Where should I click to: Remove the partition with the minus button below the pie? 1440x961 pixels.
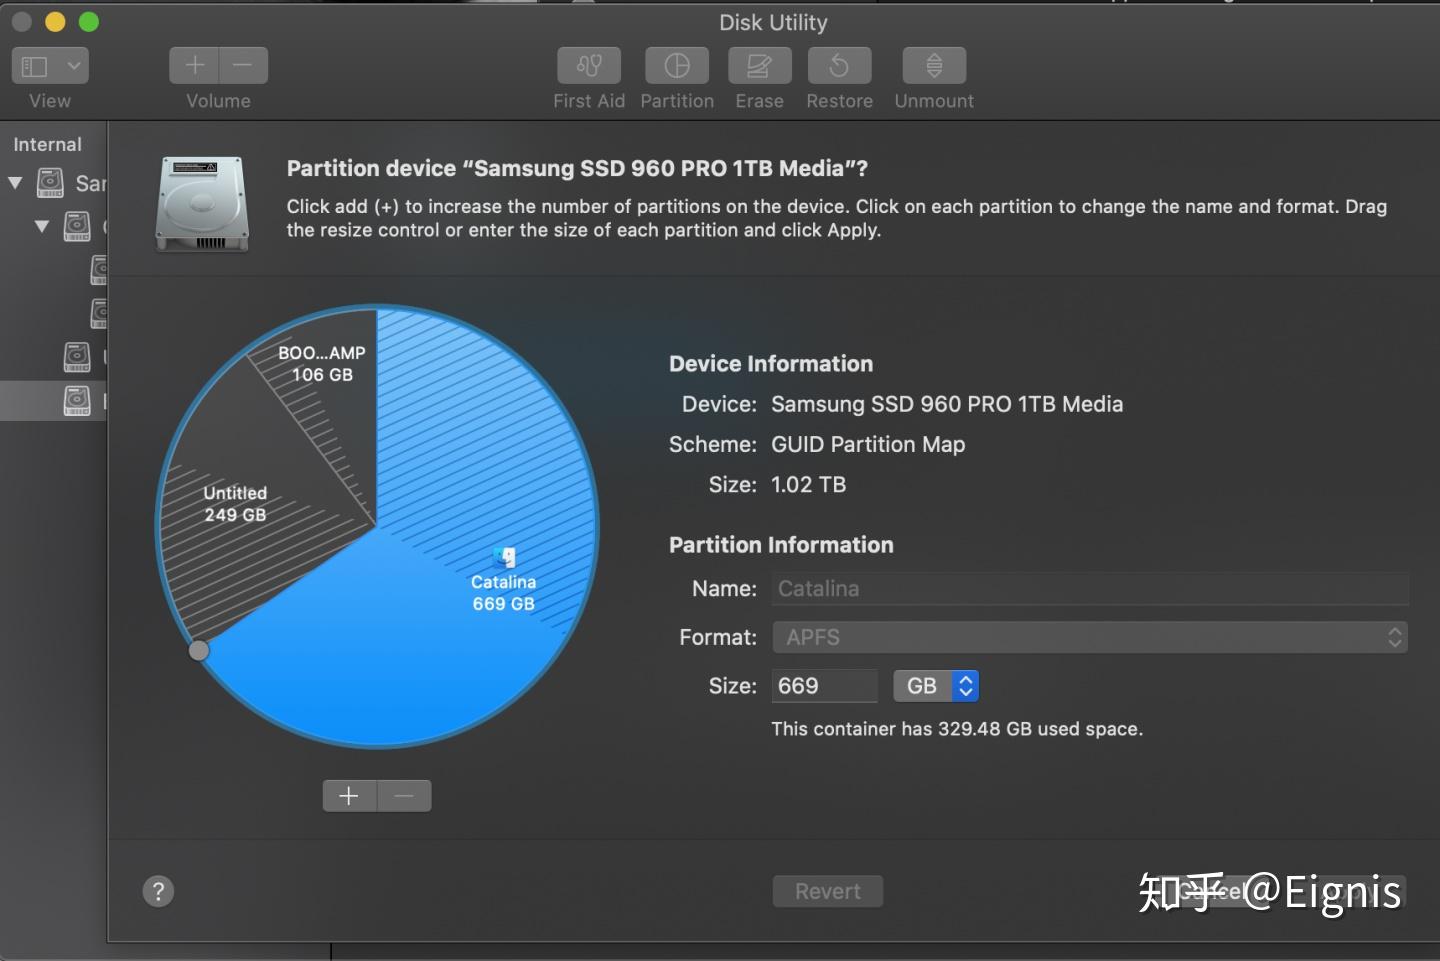coord(404,796)
